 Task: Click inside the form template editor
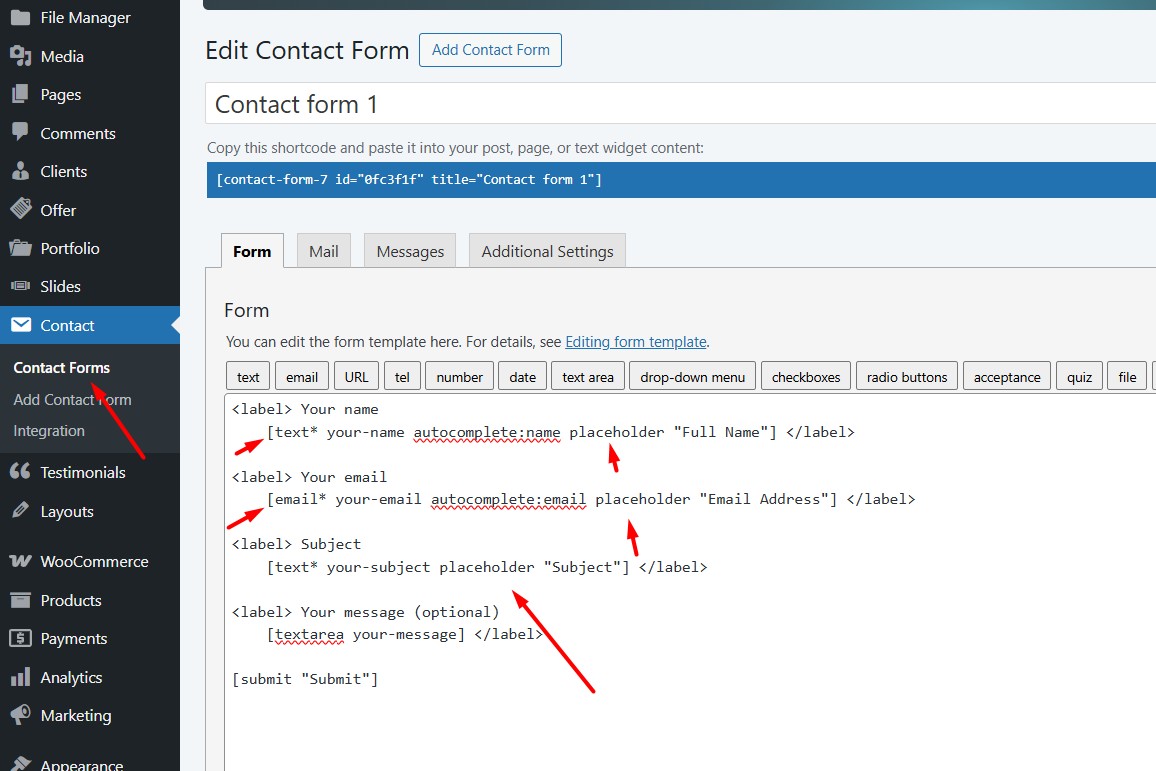tap(690, 582)
